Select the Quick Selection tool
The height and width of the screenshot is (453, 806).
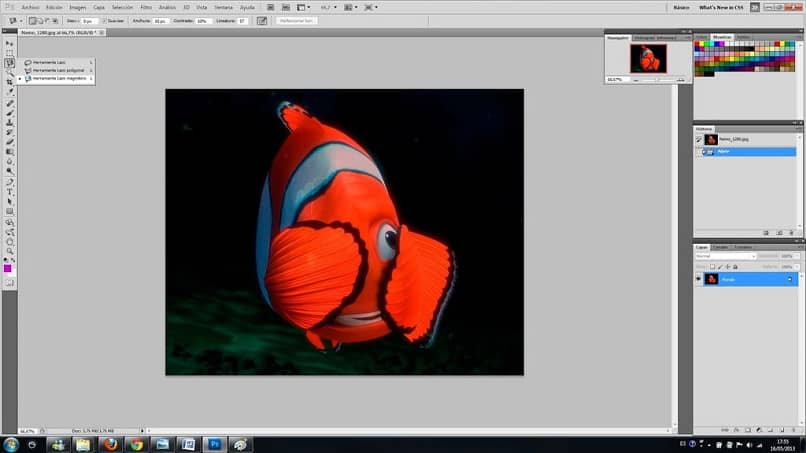pos(10,73)
